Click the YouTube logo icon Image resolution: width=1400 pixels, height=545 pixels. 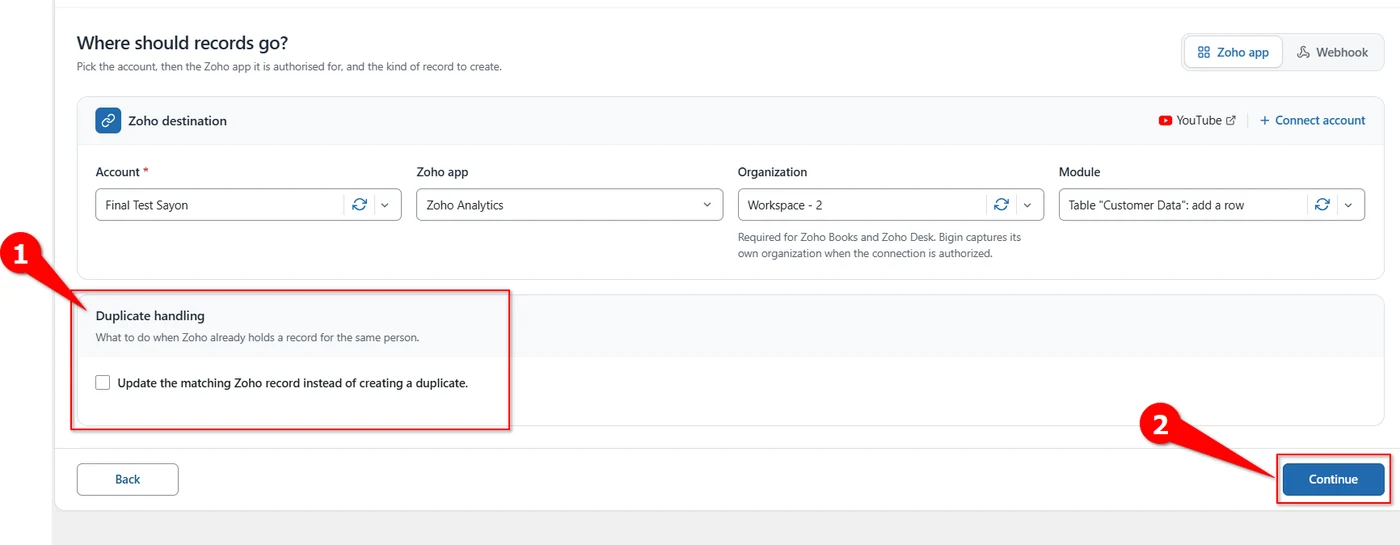(x=1165, y=121)
